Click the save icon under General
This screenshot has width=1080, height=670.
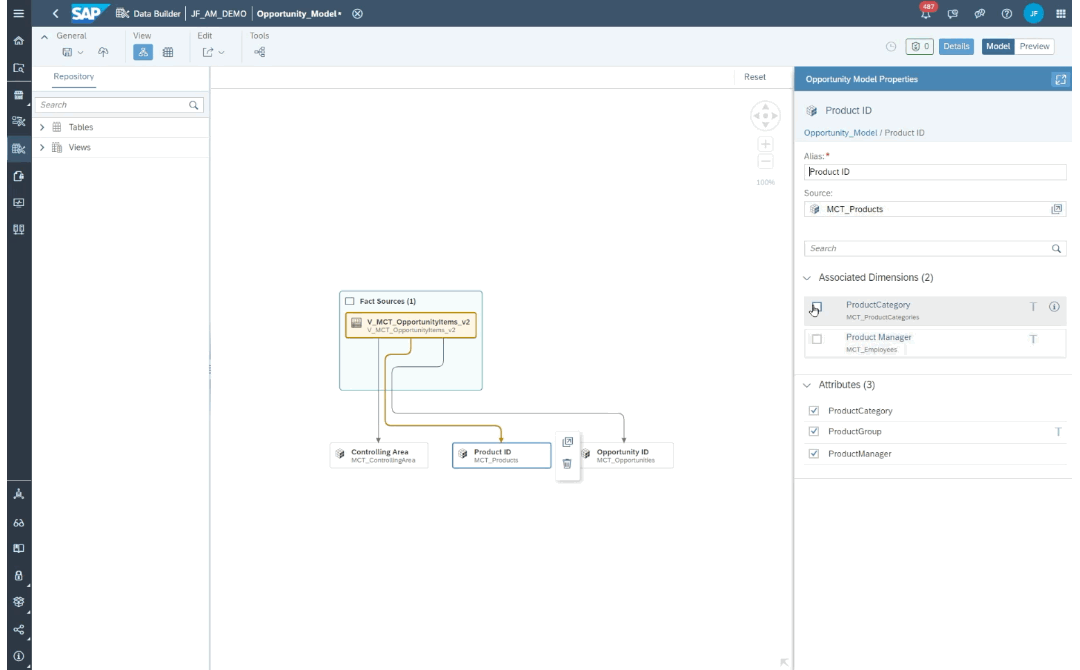point(66,51)
